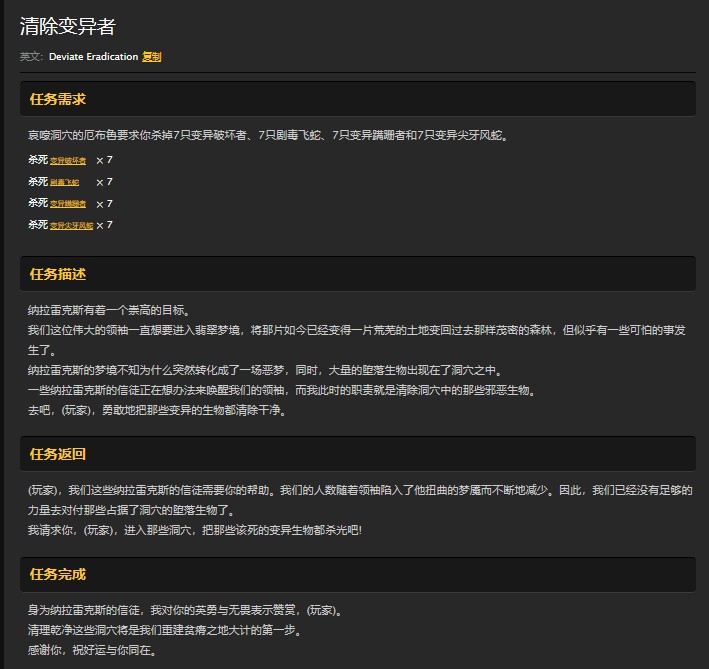Click the English name Deviate Eradication
Screen dimensions: 709x669
[x=93, y=57]
